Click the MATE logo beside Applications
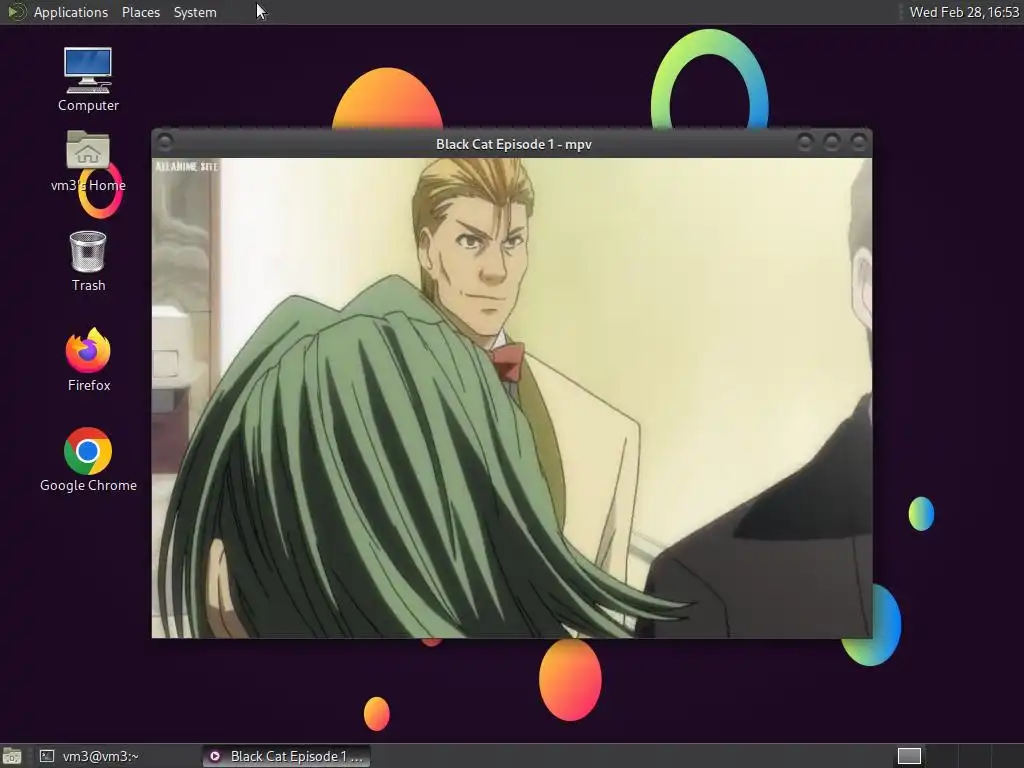The height and width of the screenshot is (768, 1024). pos(16,12)
